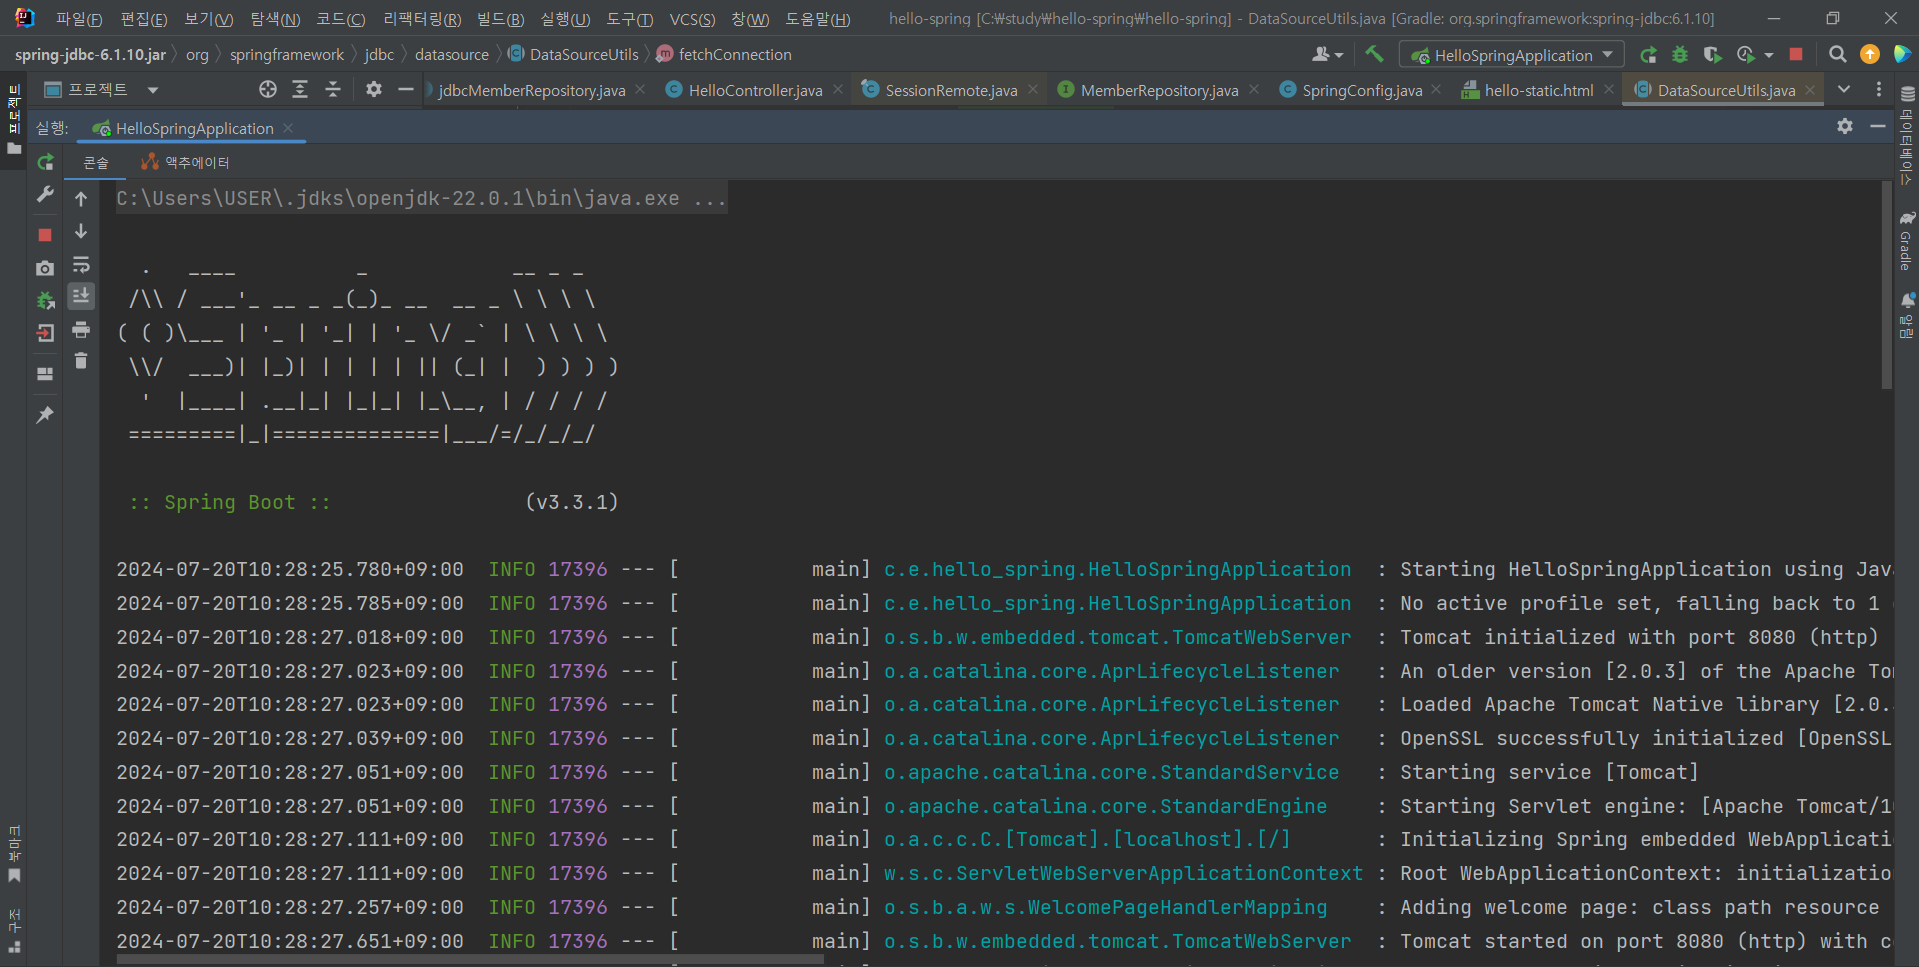Switch to the HelloController.java tab
Image resolution: width=1919 pixels, height=967 pixels.
click(x=755, y=90)
